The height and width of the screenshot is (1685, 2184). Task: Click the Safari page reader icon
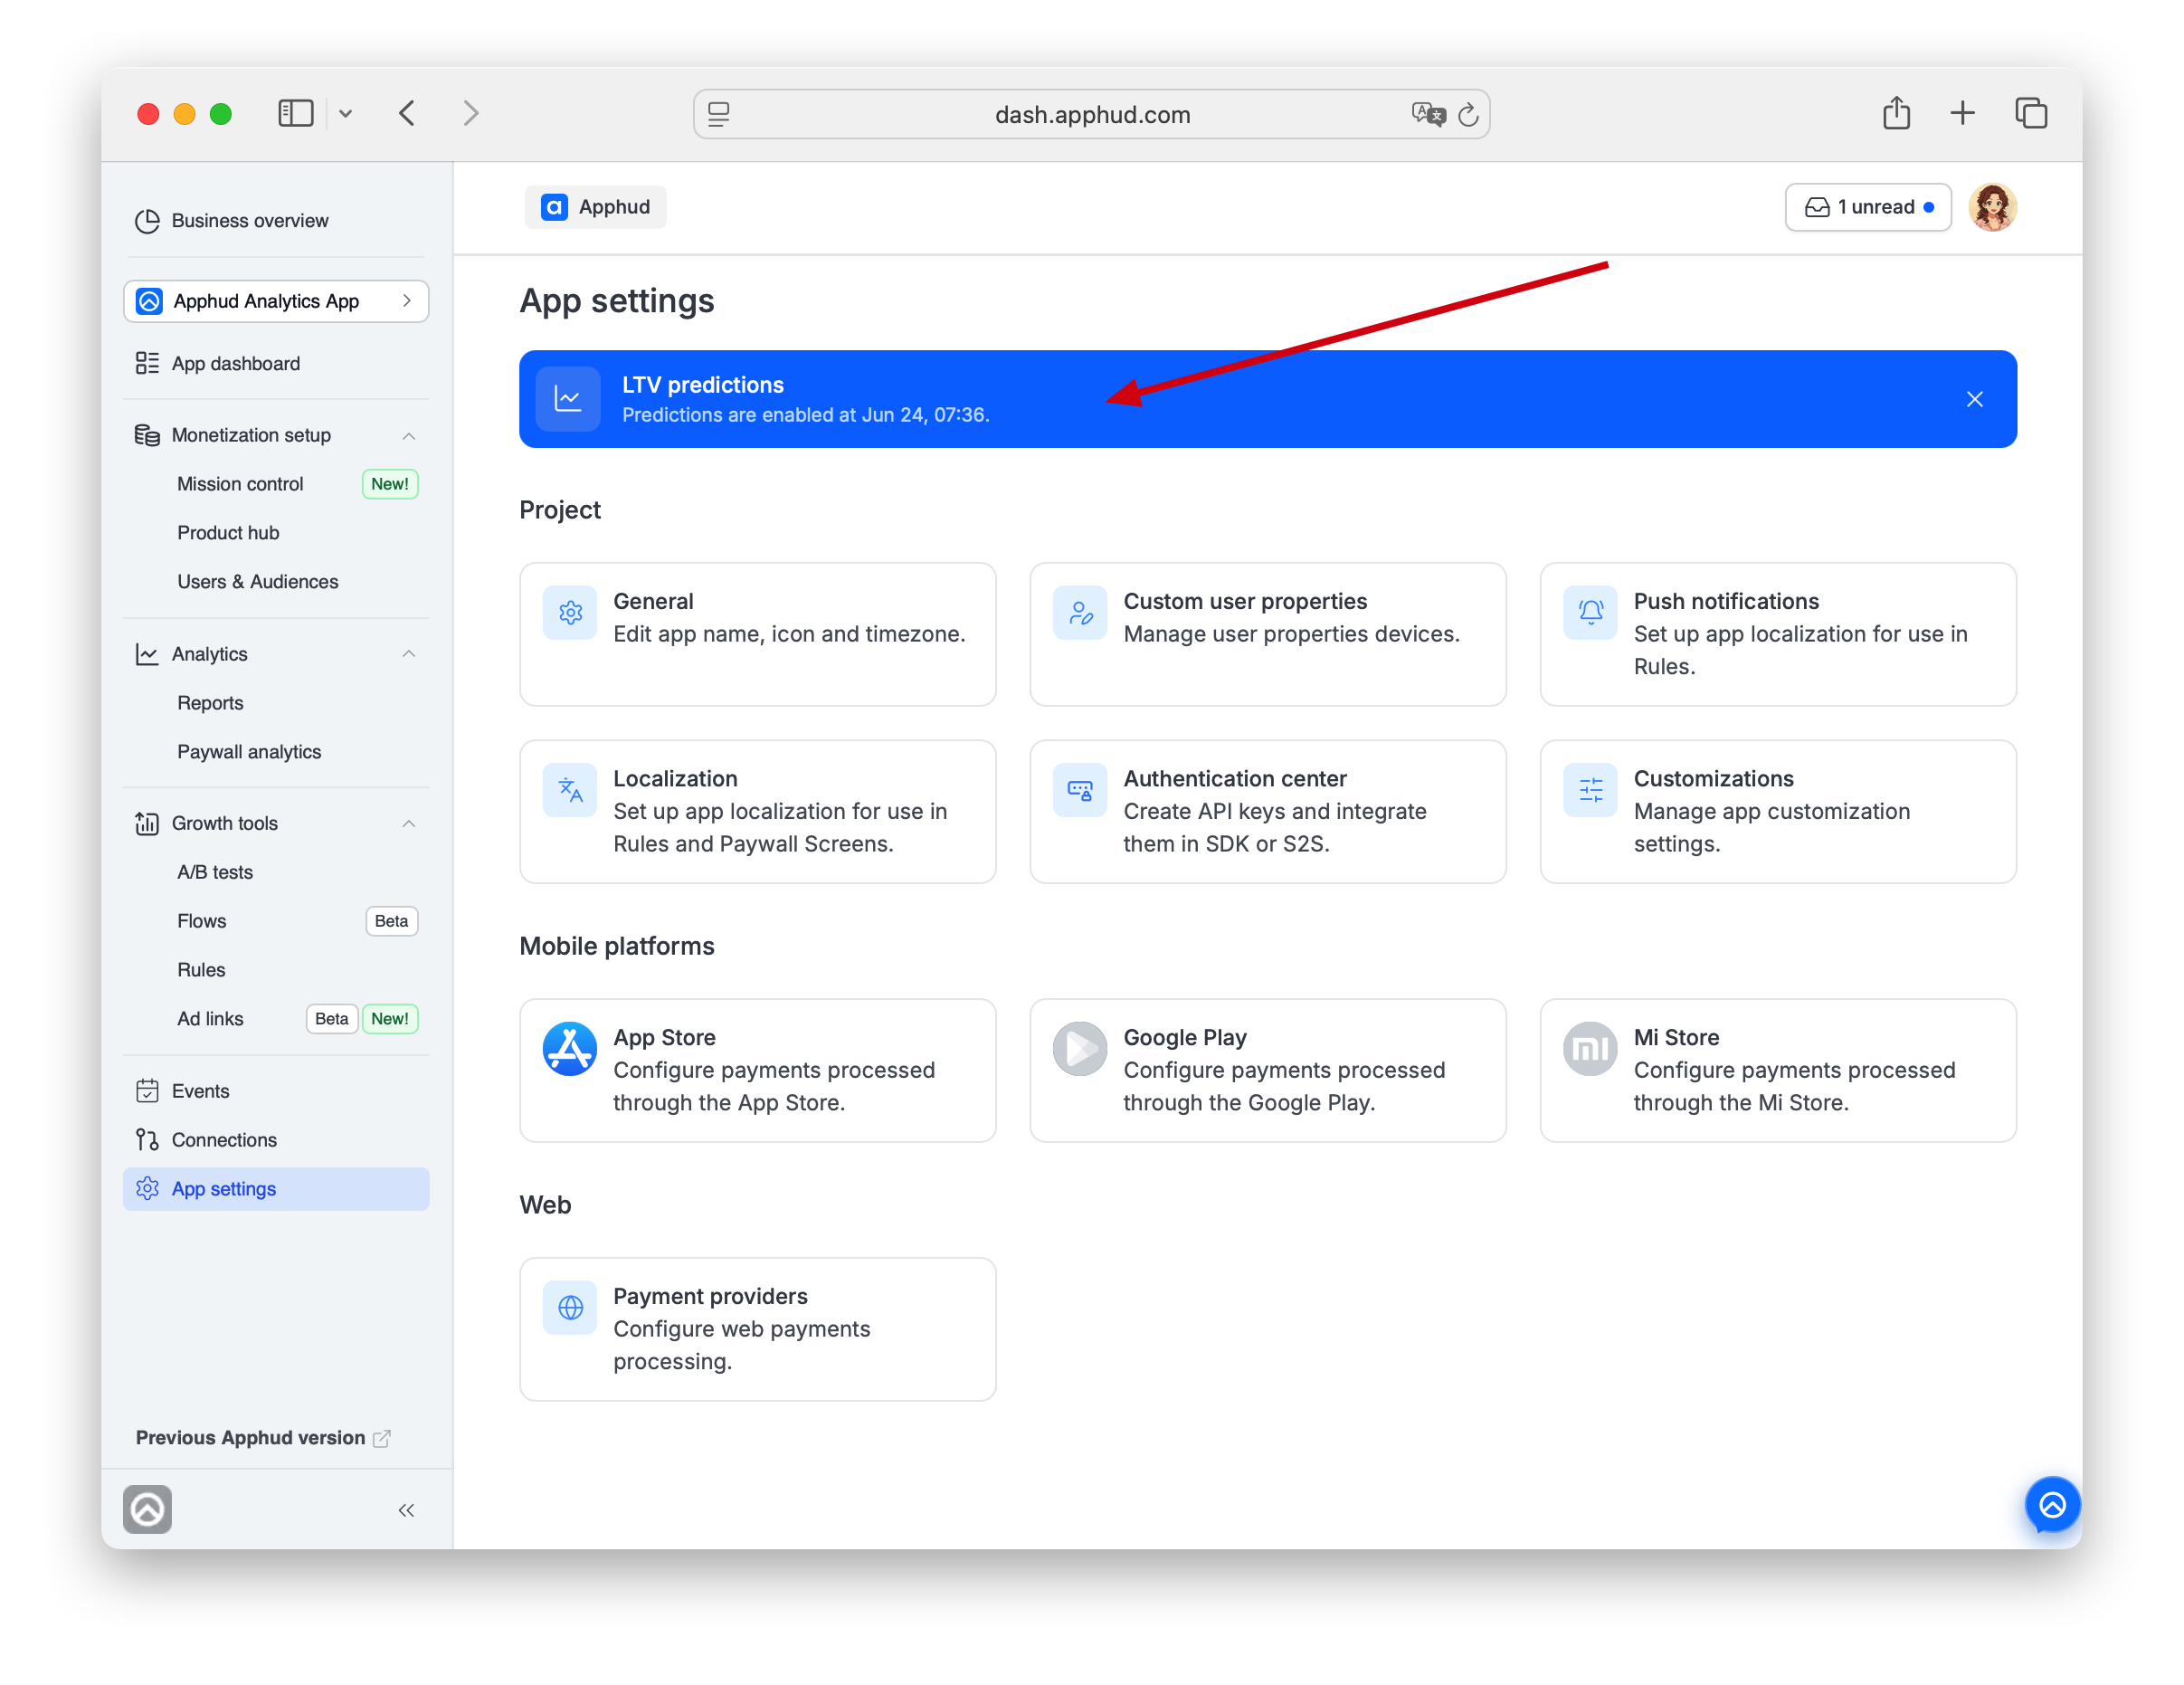click(x=719, y=114)
